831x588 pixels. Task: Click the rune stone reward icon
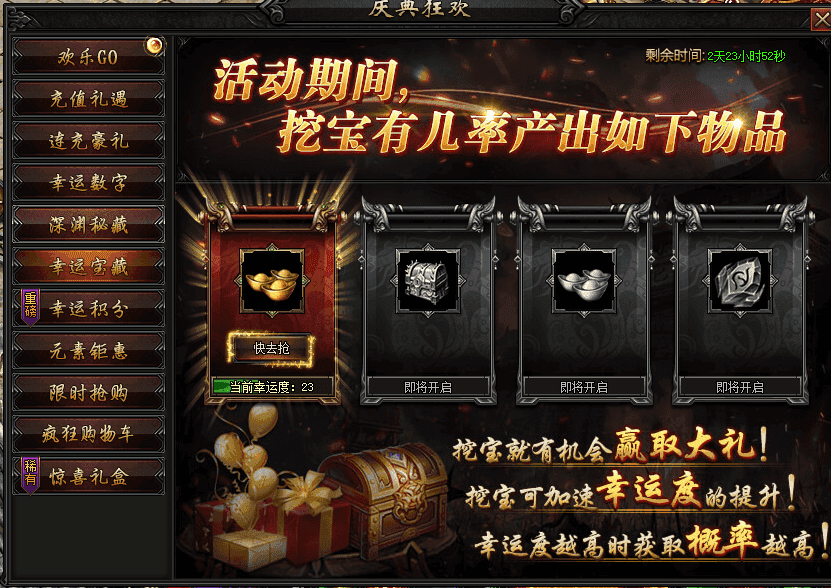point(740,281)
